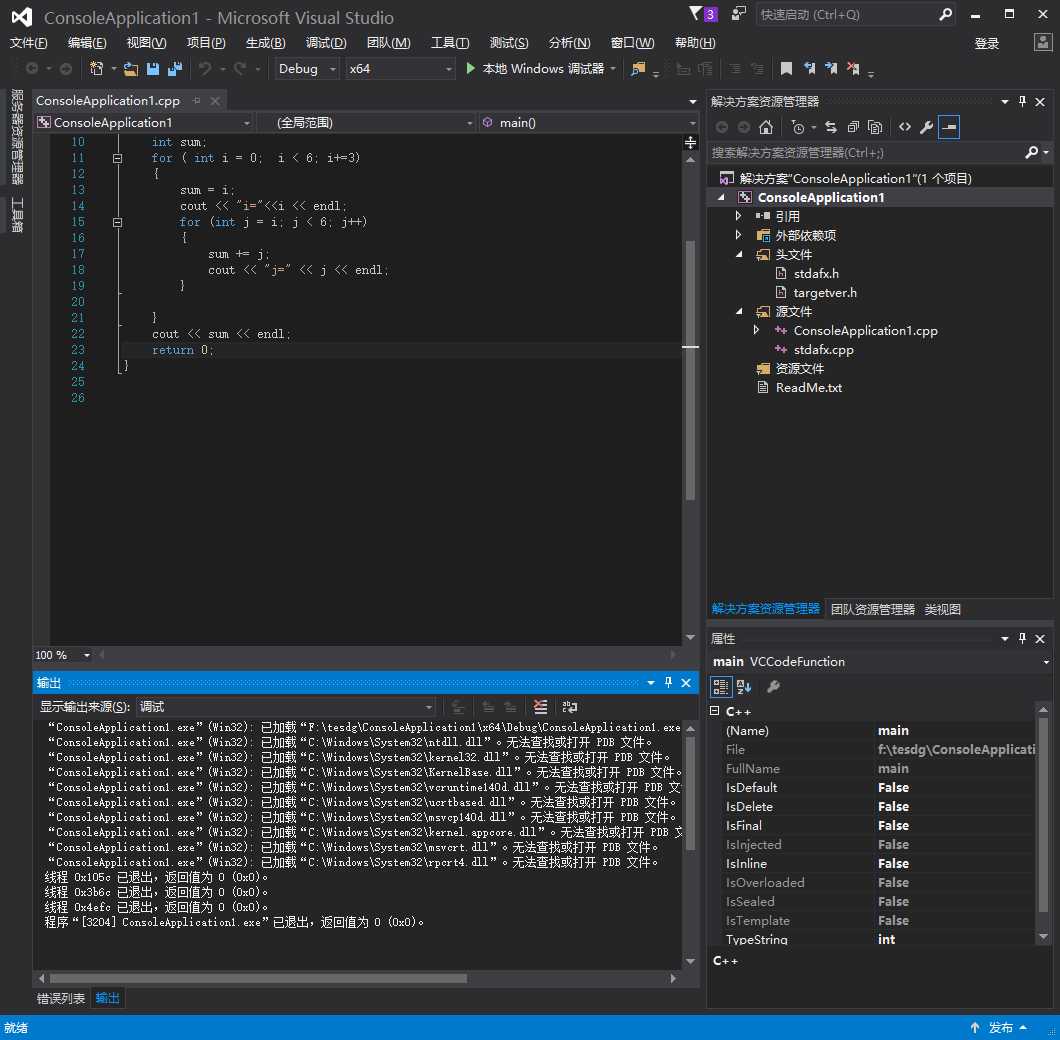The width and height of the screenshot is (1060, 1040).
Task: Expand the 引用 node in Solution Explorer
Action: click(738, 216)
